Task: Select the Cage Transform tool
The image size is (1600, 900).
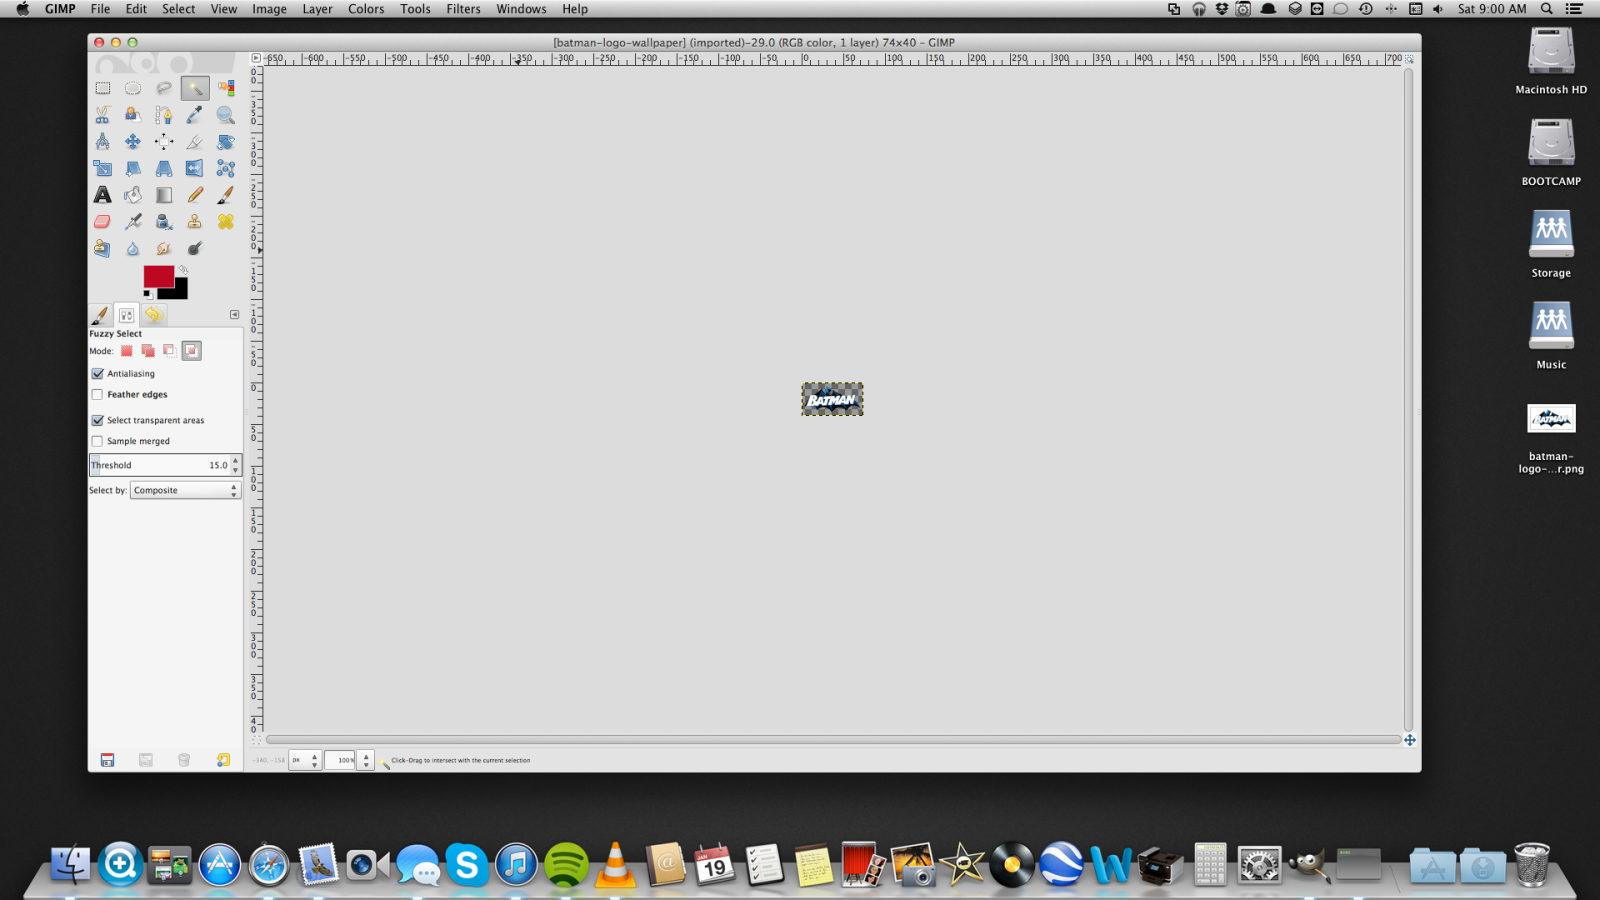Action: click(226, 168)
